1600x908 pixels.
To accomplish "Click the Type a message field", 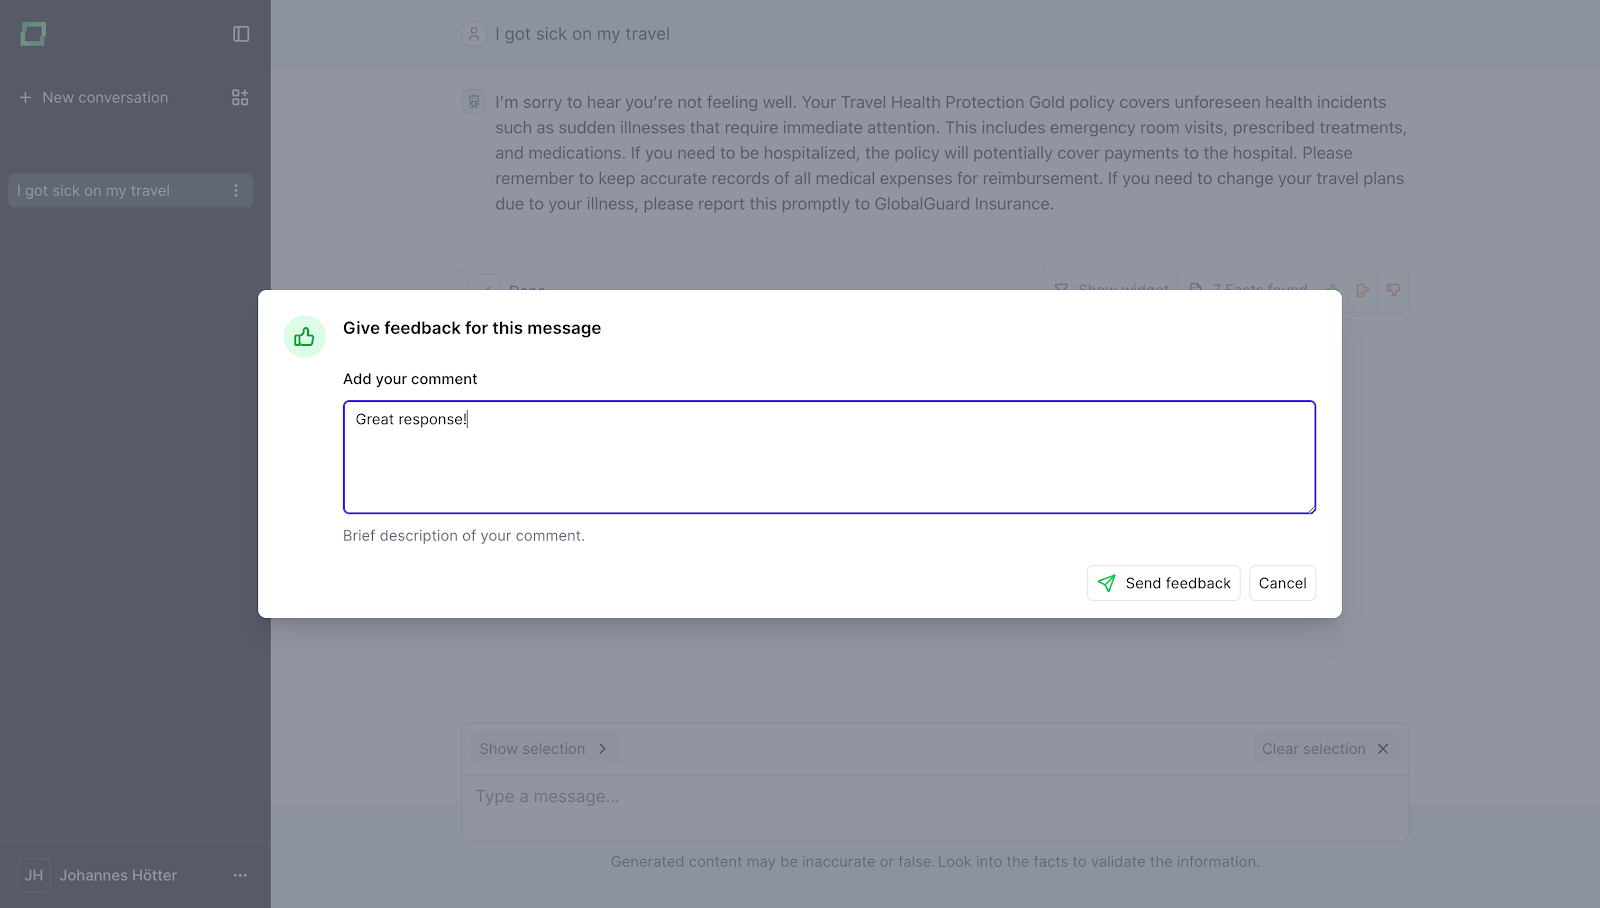I will tap(934, 797).
